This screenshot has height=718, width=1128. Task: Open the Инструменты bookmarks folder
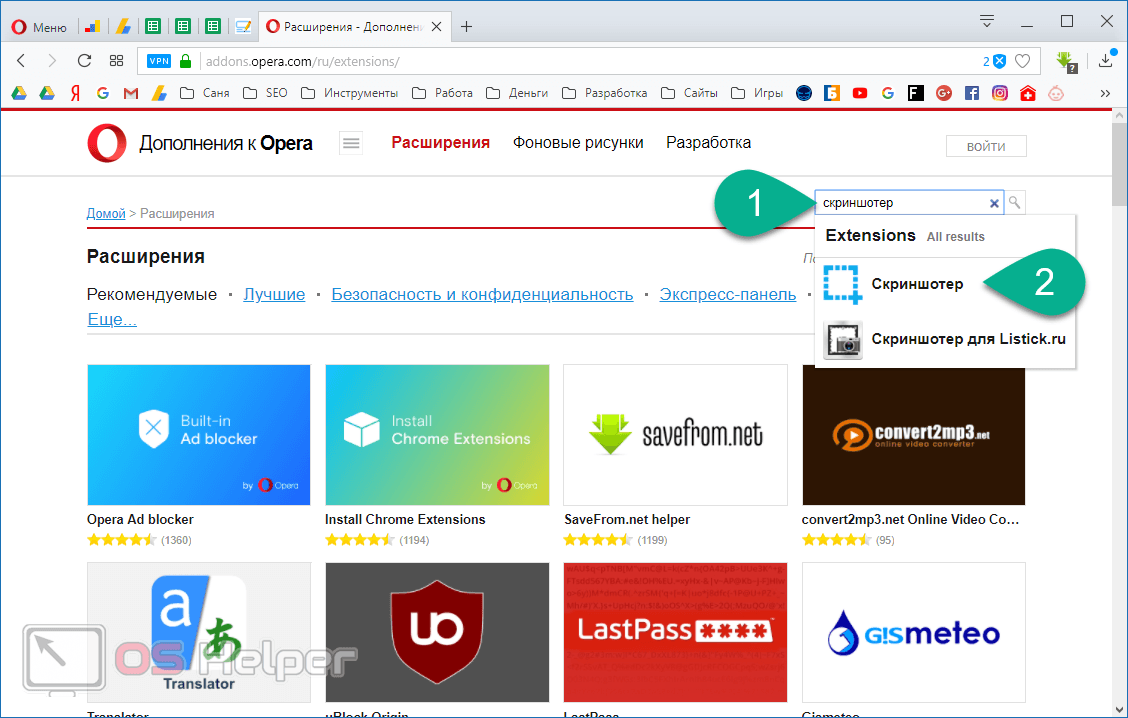click(x=349, y=93)
